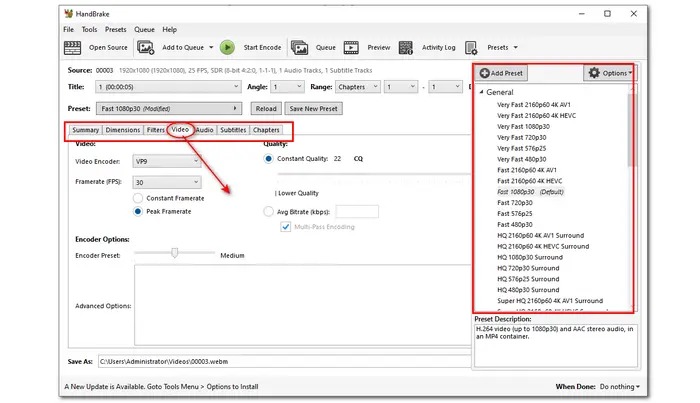Click the Constant Quality slider track
700x403 pixels.
coord(373,174)
